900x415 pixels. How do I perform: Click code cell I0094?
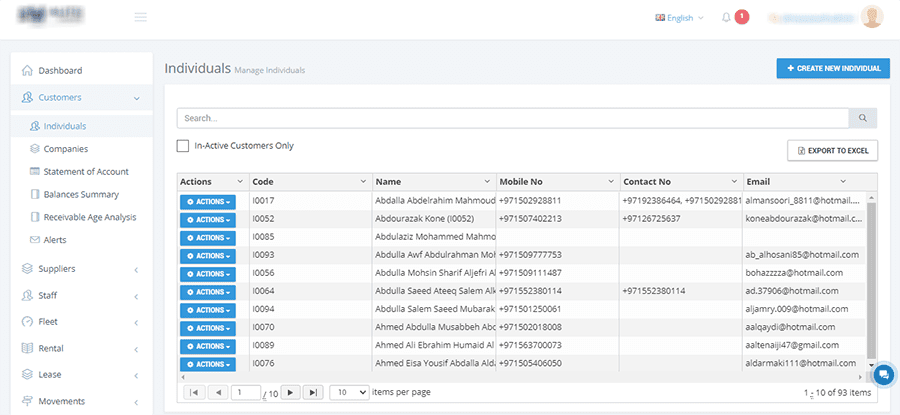[x=263, y=309]
